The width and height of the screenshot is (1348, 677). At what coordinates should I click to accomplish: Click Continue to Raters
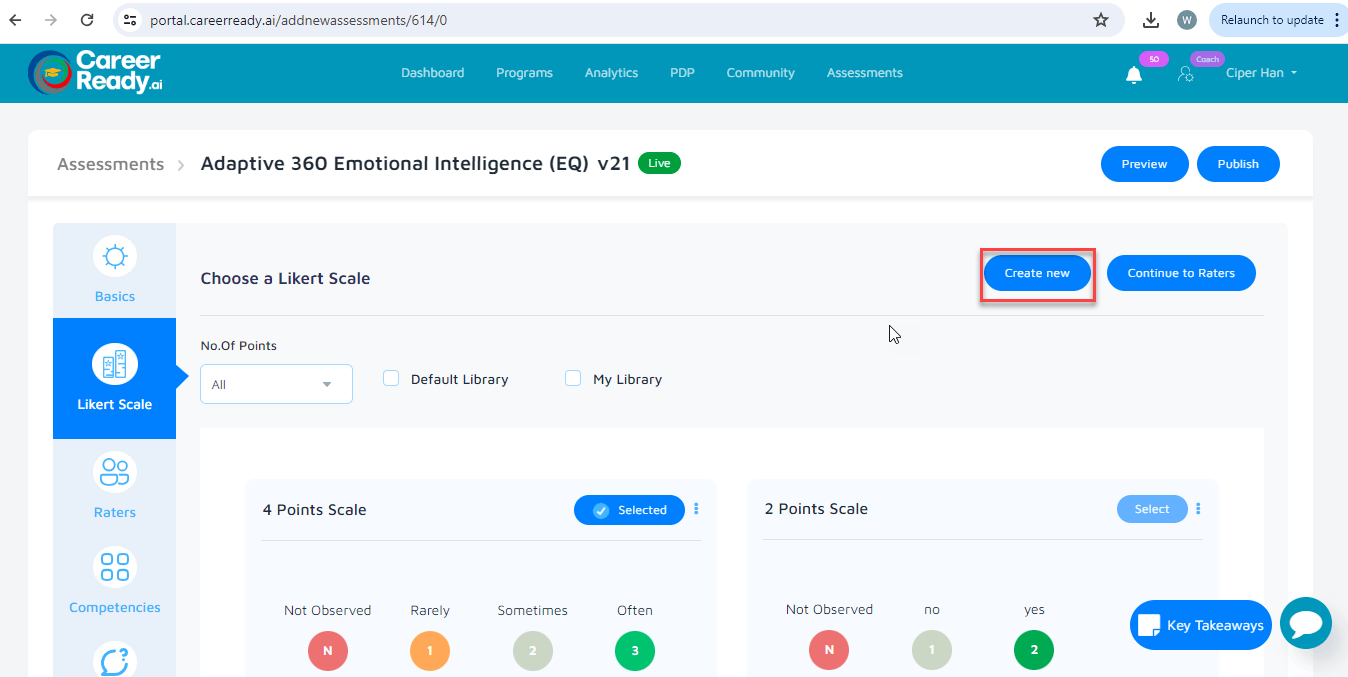pos(1181,272)
